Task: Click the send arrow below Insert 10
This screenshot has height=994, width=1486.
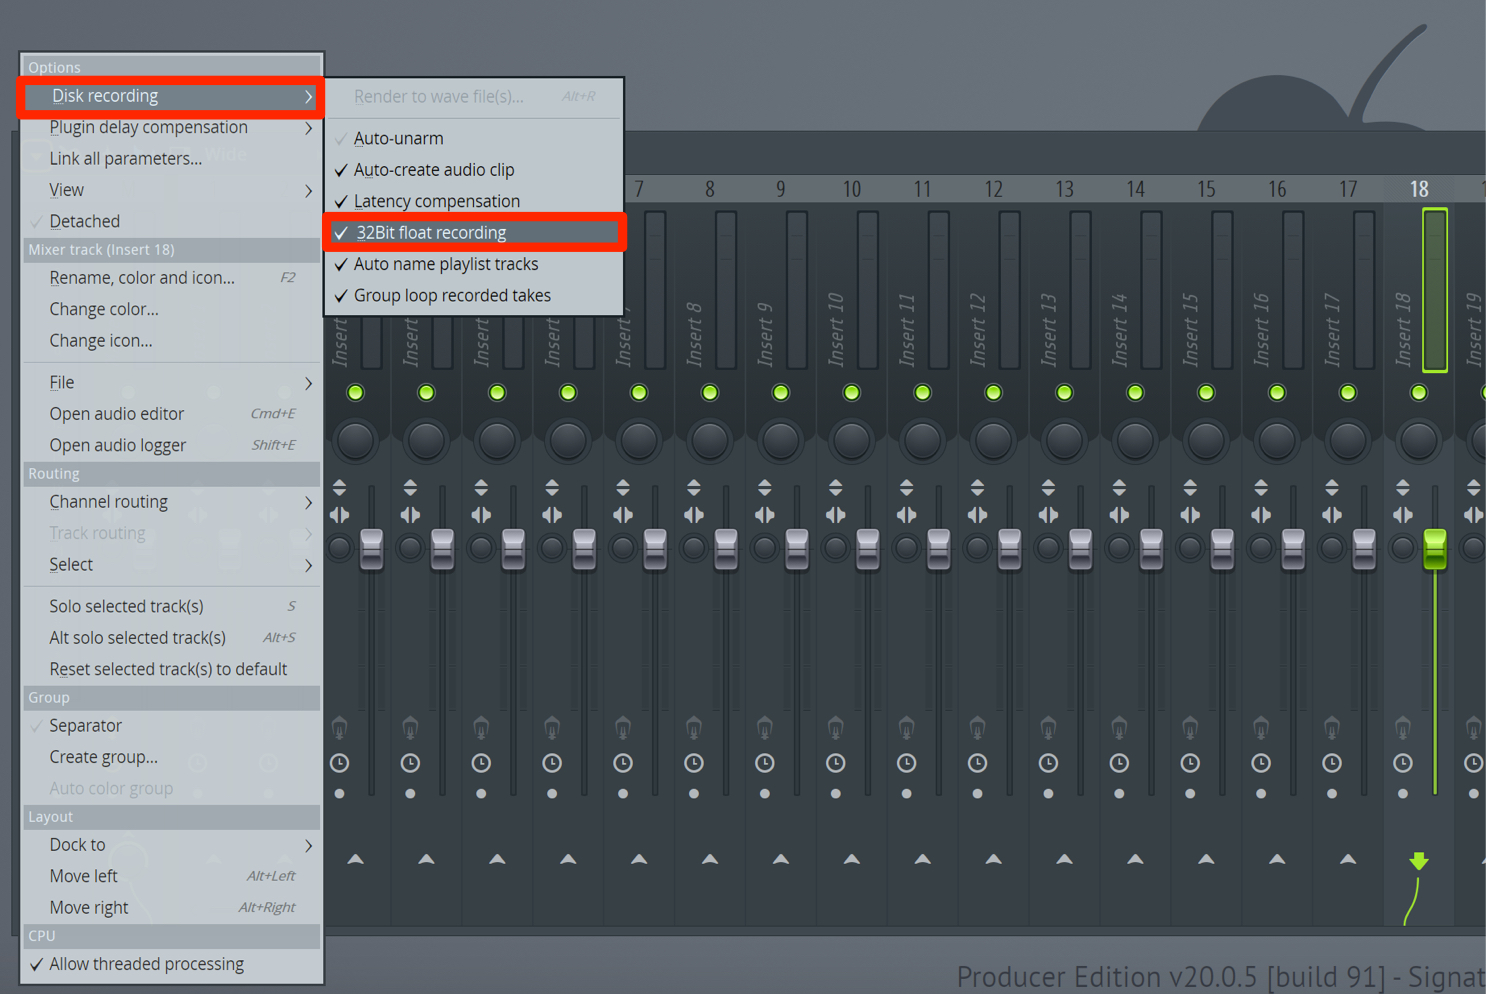Action: tap(852, 859)
